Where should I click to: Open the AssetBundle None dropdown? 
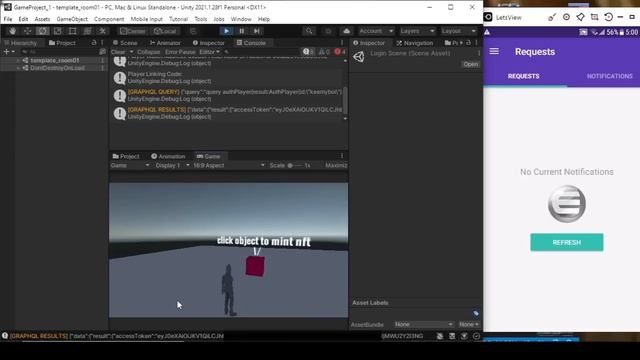coord(423,324)
